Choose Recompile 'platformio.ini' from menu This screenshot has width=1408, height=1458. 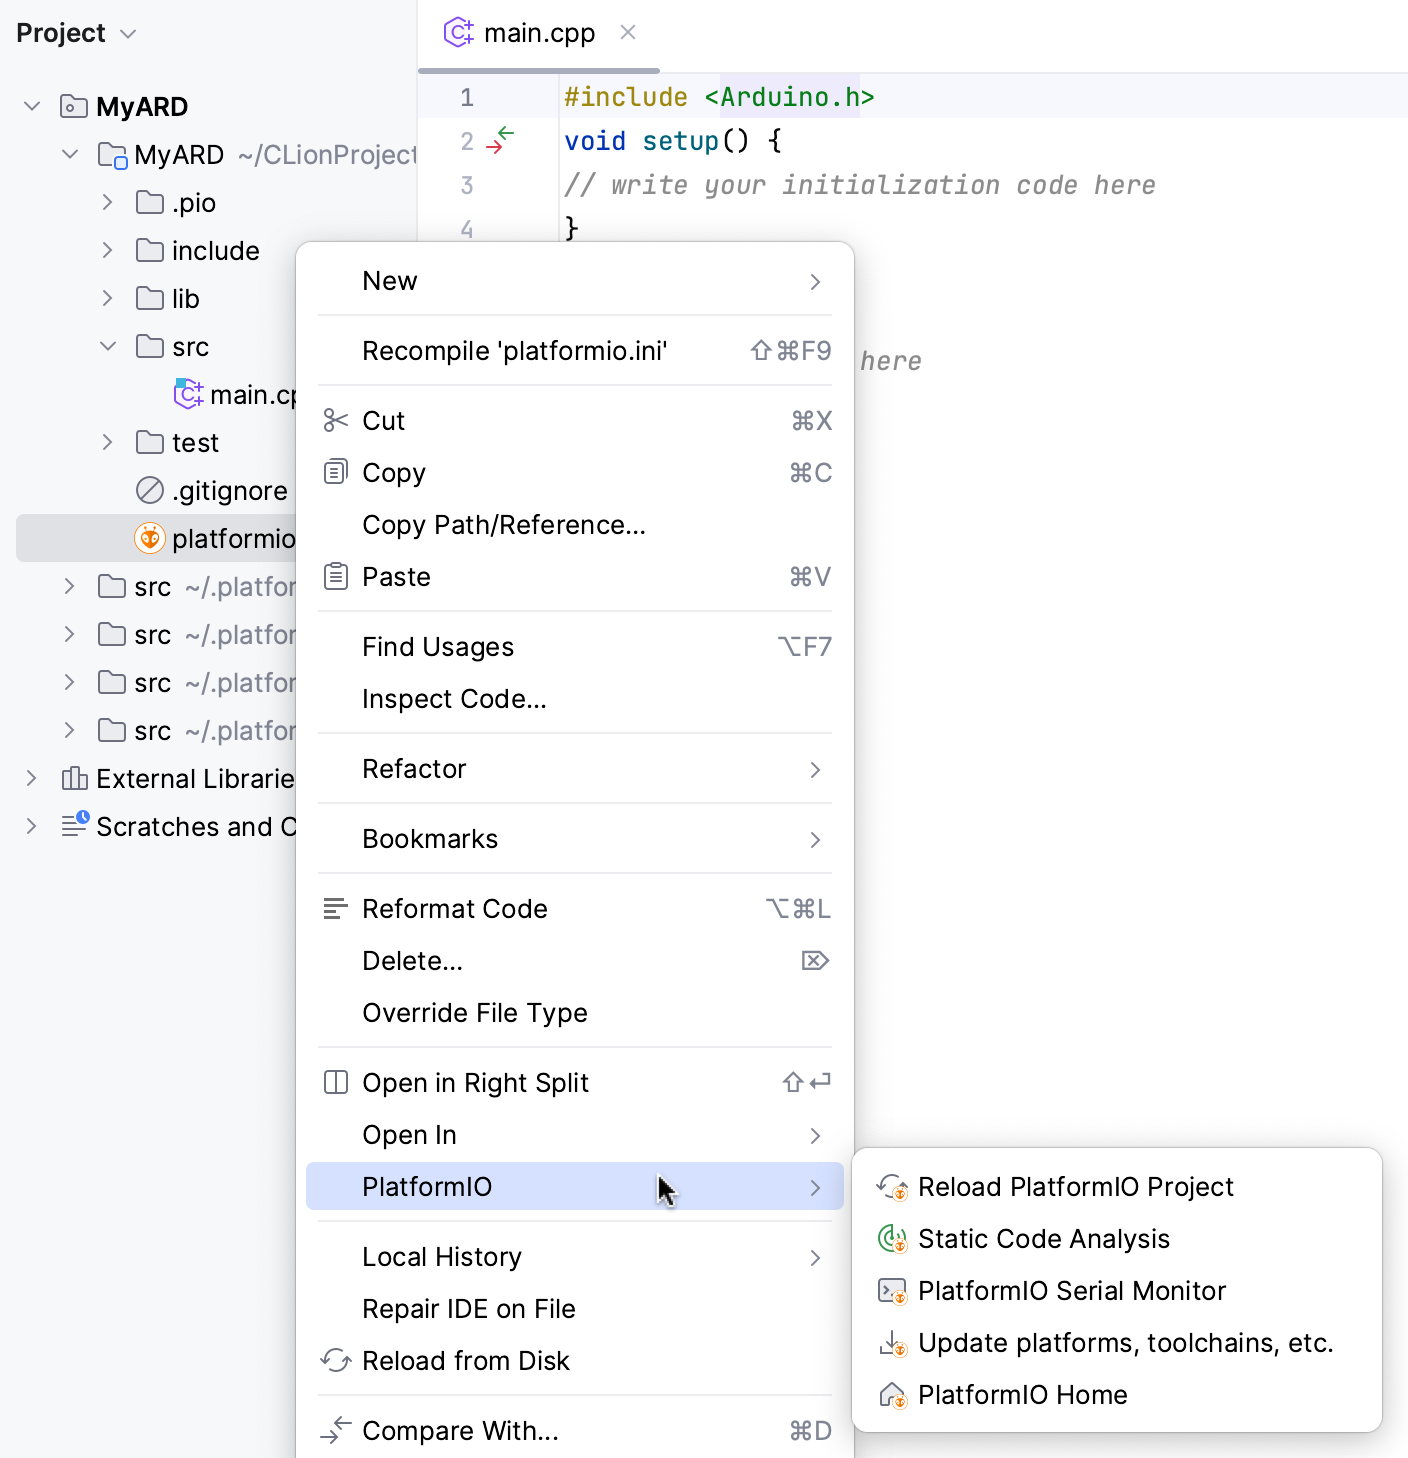(514, 351)
